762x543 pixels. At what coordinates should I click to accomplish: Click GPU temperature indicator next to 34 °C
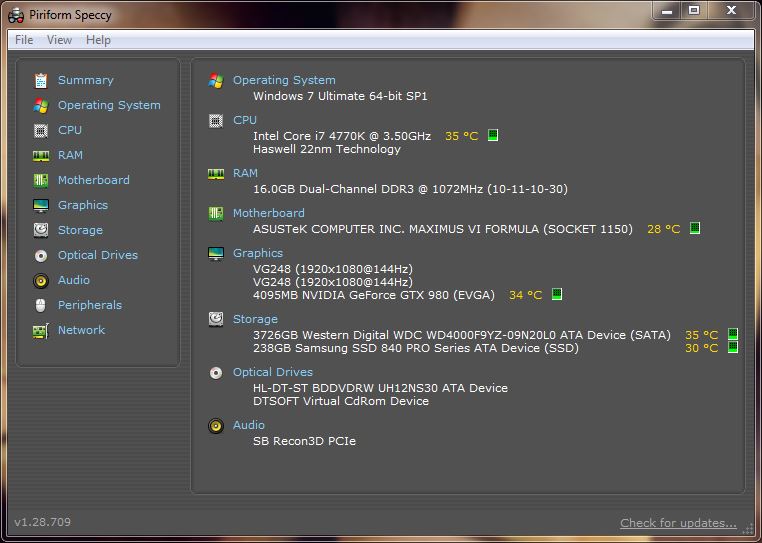point(557,294)
